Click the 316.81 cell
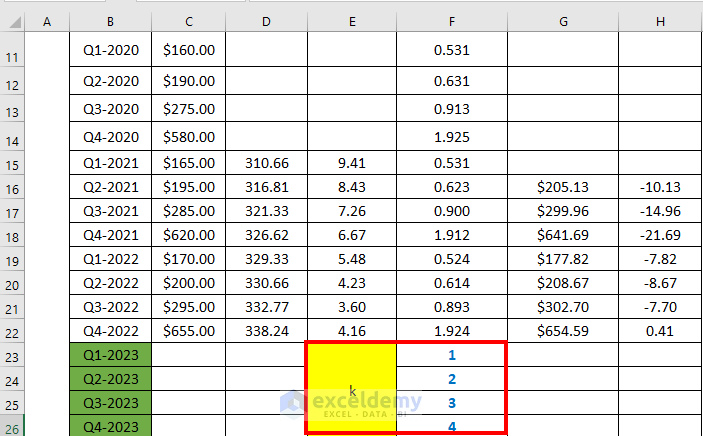703x436 pixels. (x=267, y=187)
